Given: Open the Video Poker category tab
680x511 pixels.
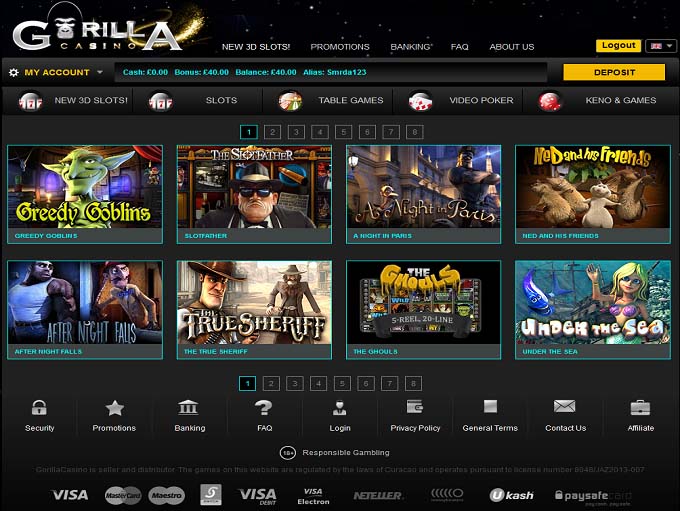Looking at the screenshot, I should [x=461, y=101].
